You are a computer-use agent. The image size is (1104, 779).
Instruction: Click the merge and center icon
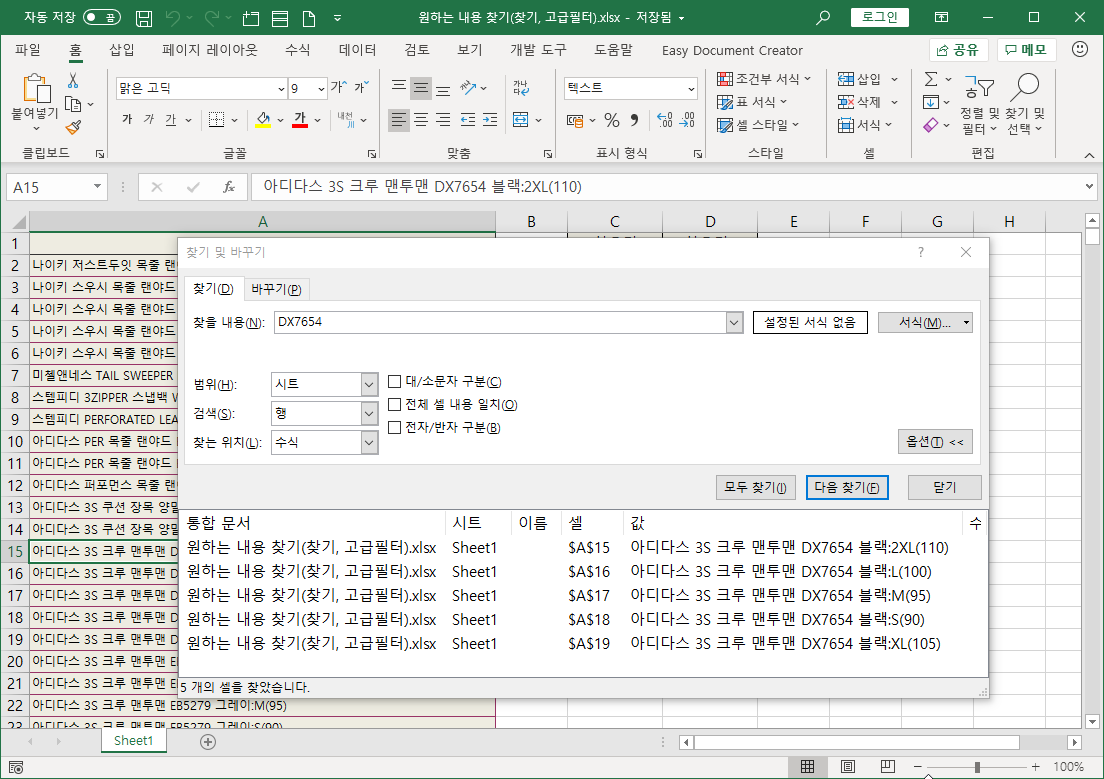pyautogui.click(x=520, y=120)
